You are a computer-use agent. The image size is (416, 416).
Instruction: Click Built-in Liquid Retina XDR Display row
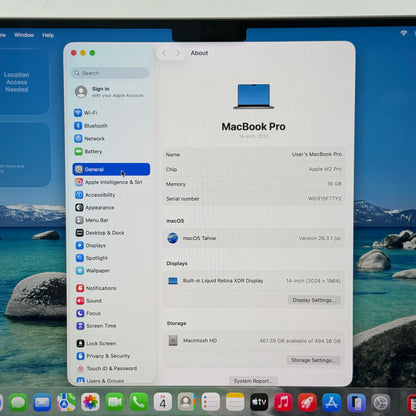tap(253, 281)
